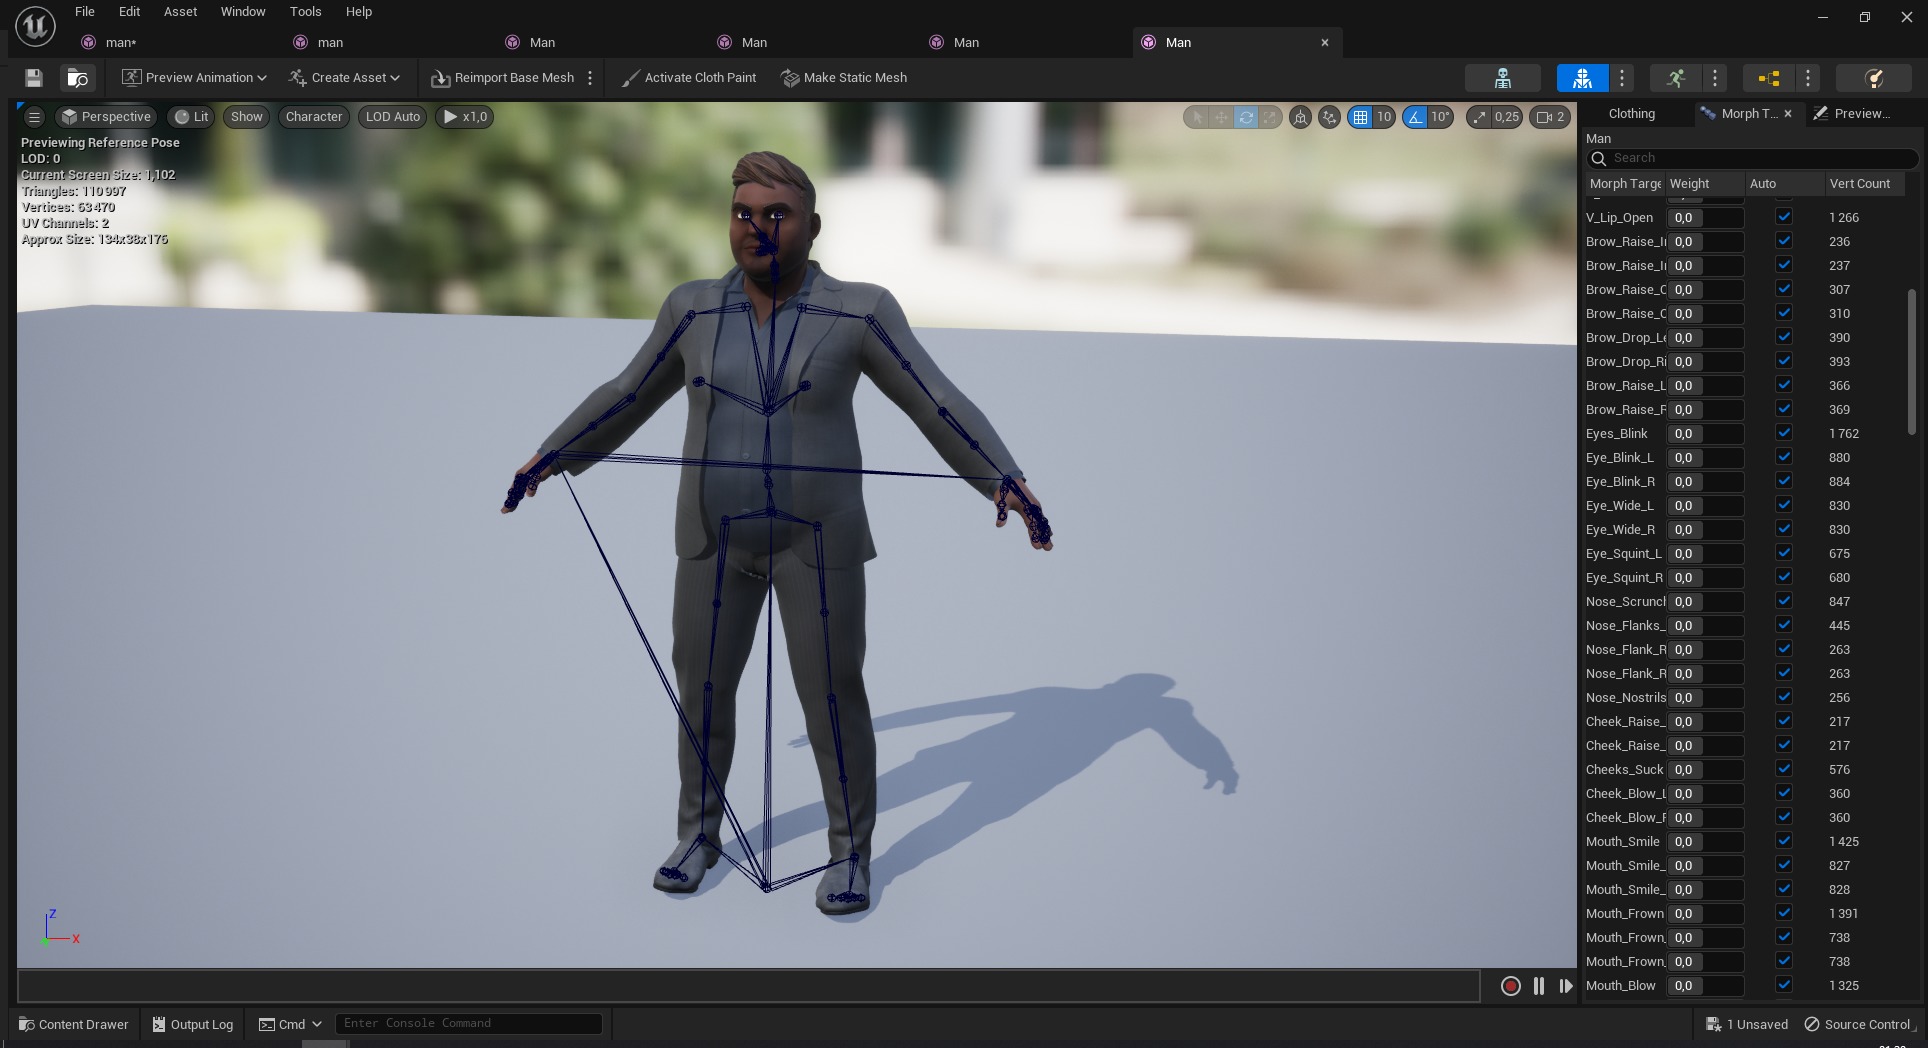Pause the preview playback
This screenshot has width=1928, height=1048.
tap(1539, 986)
